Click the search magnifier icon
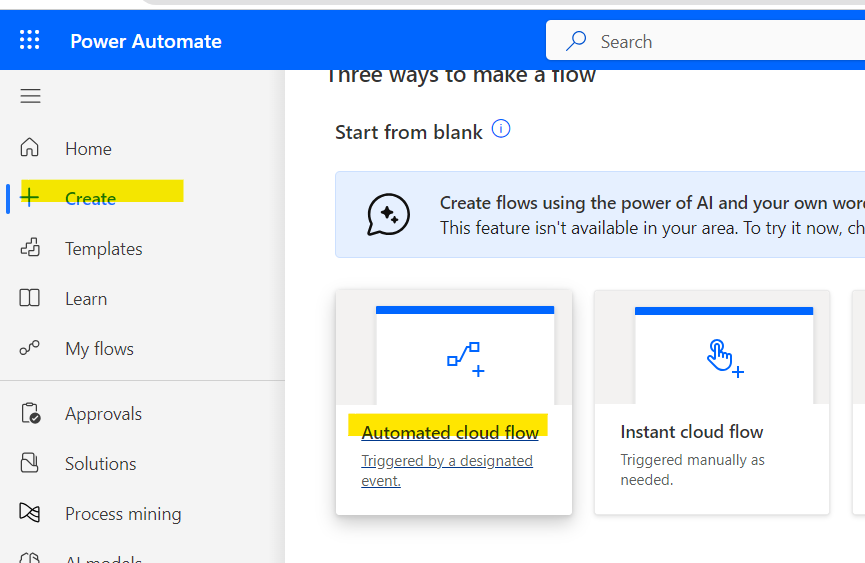This screenshot has height=563, width=865. [x=576, y=41]
